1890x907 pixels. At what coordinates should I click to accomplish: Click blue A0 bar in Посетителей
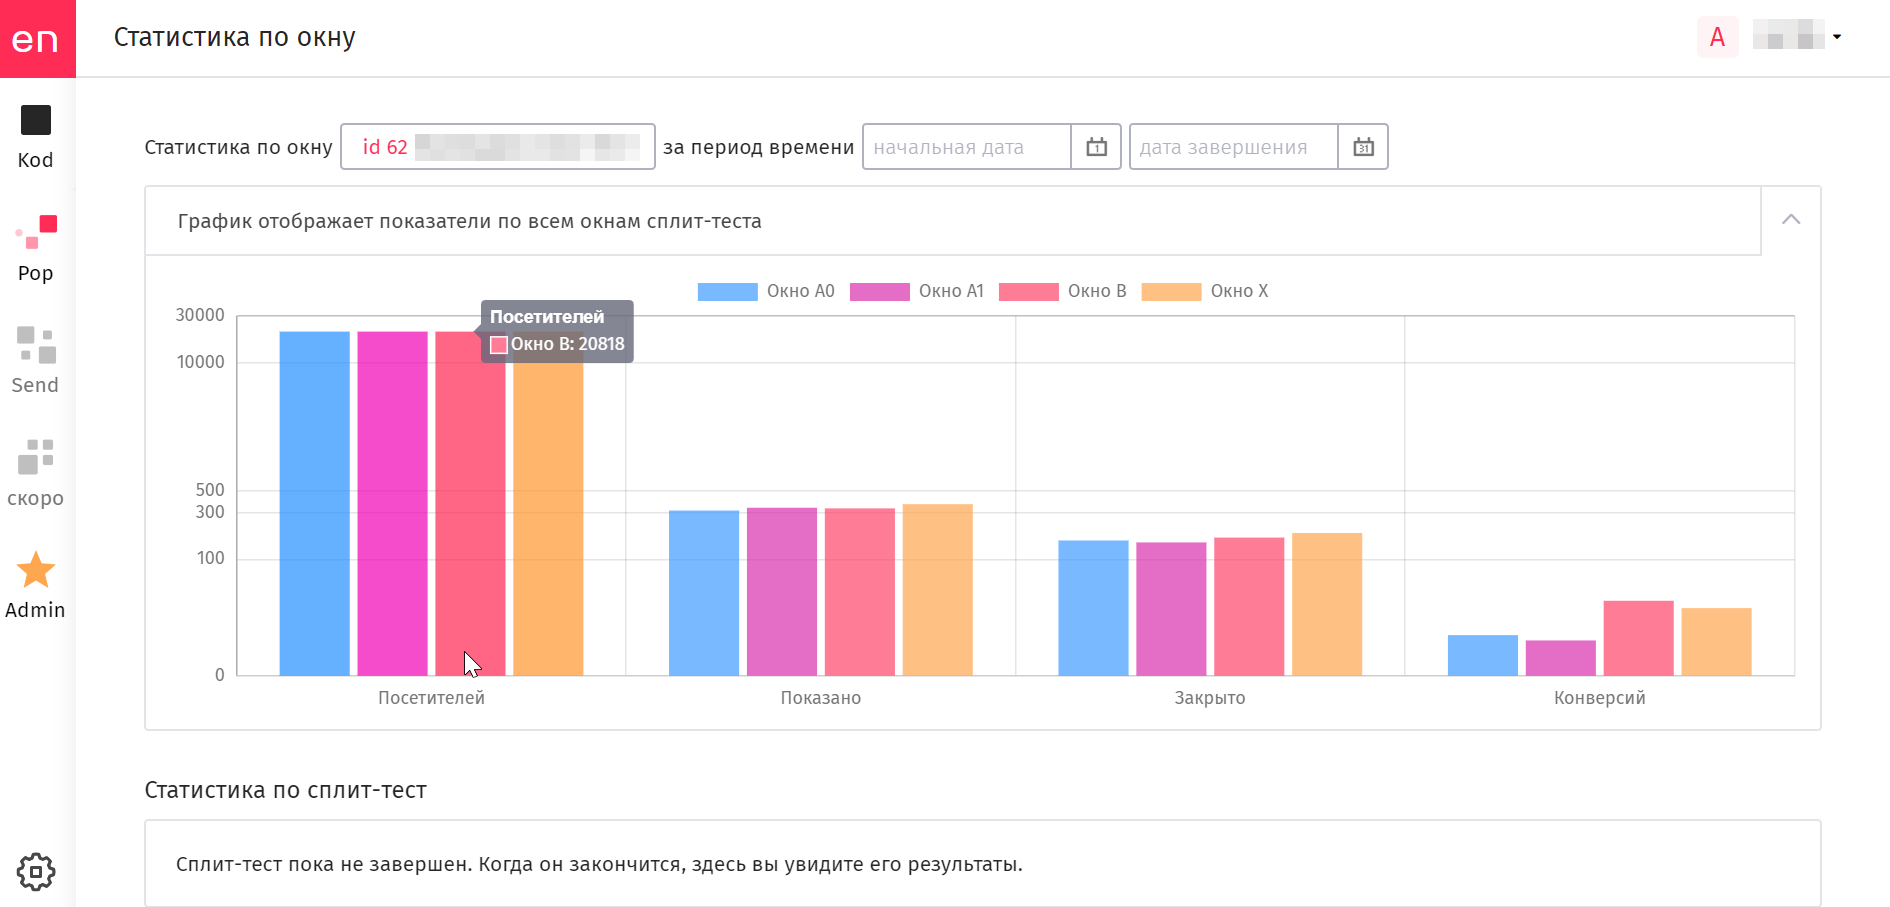(x=315, y=503)
